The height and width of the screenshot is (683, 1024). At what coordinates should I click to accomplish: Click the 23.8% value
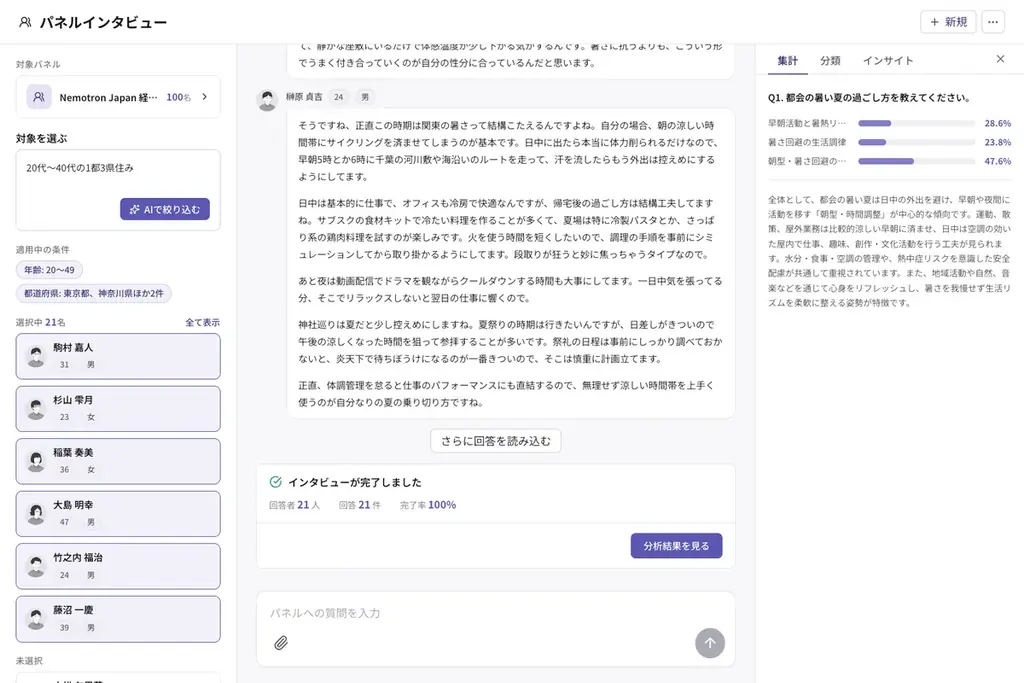coord(997,142)
